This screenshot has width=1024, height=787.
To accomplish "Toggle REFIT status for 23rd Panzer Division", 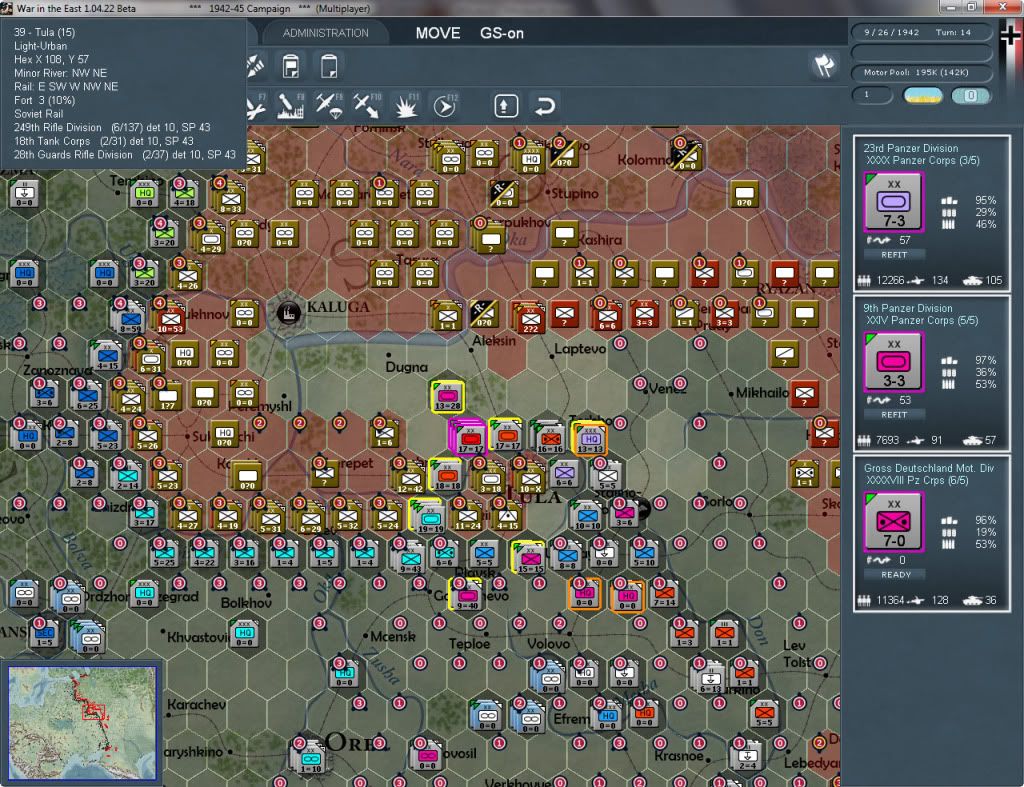I will (894, 255).
